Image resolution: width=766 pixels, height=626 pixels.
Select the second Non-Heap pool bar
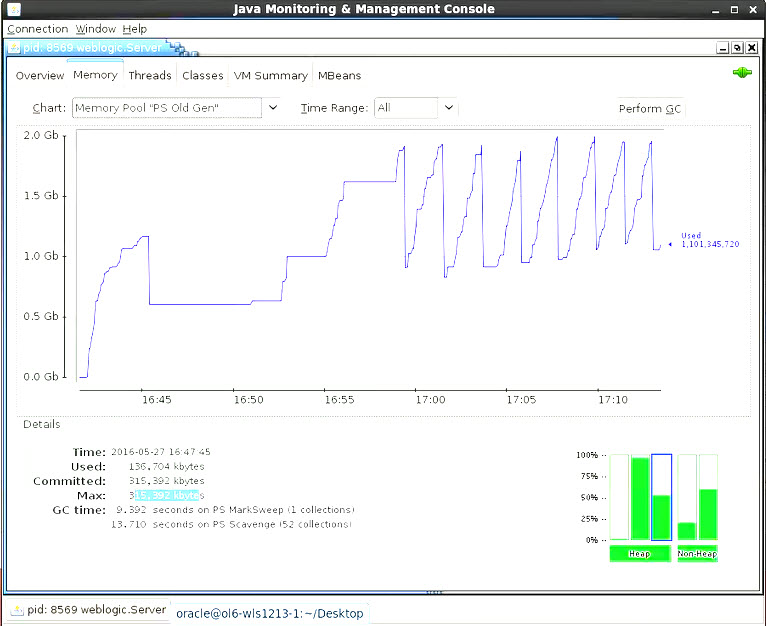click(x=708, y=497)
